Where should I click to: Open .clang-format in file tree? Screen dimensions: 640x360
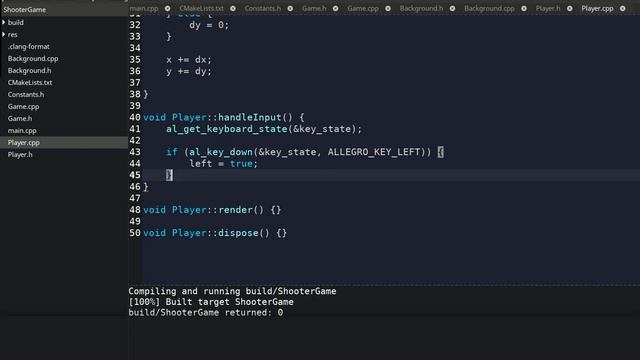click(x=29, y=47)
